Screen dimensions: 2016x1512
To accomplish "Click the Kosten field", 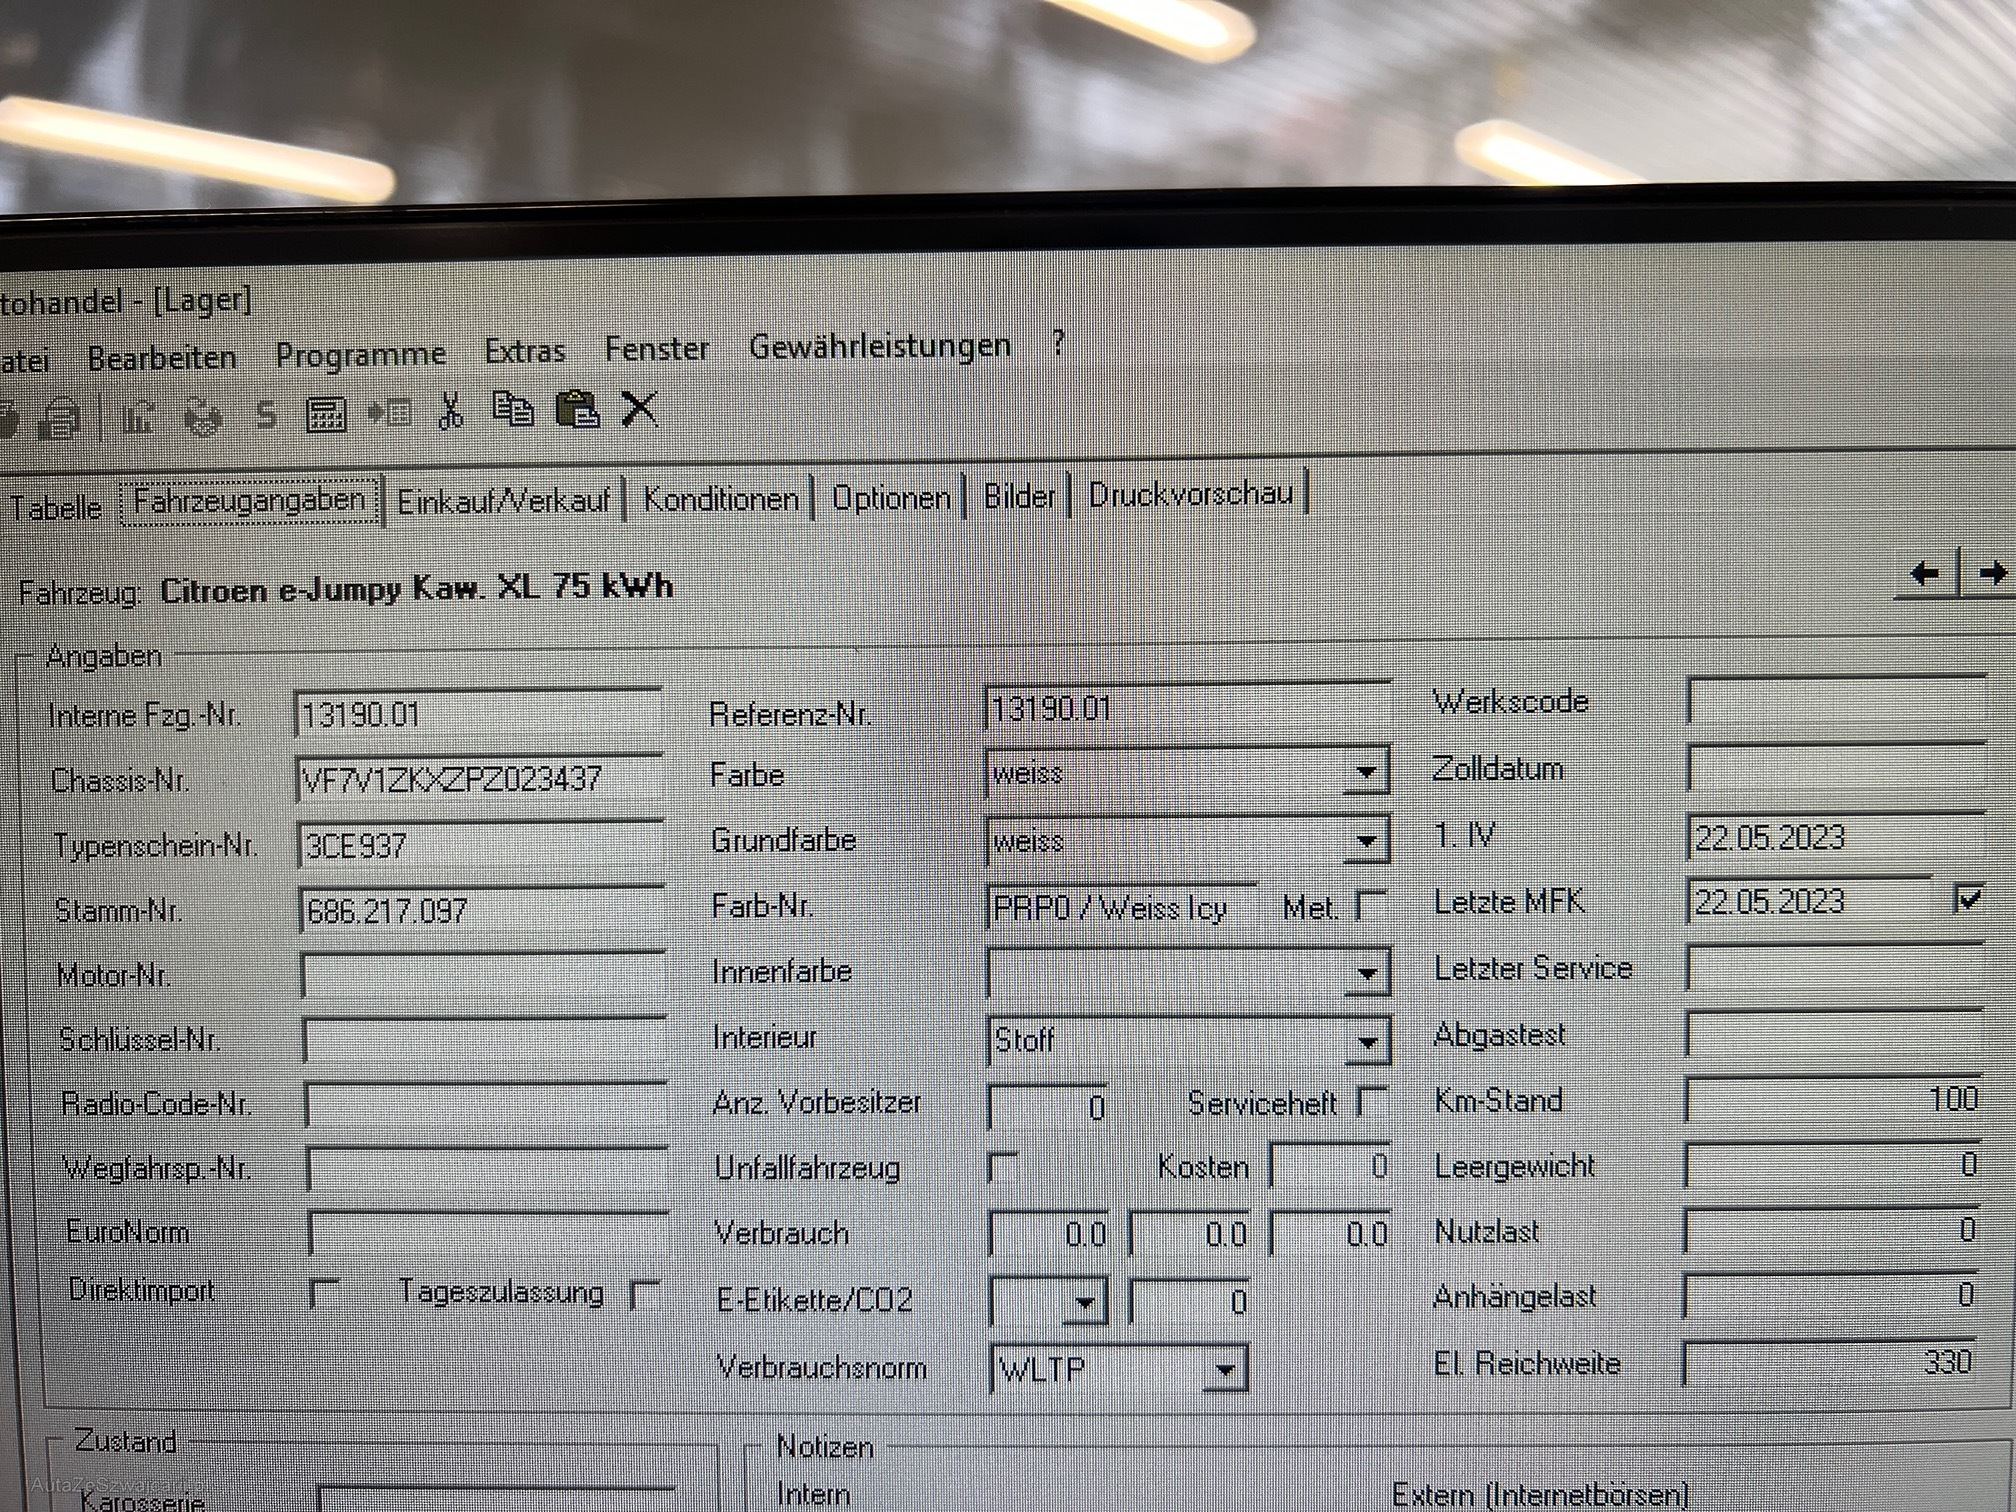I will click(1330, 1166).
